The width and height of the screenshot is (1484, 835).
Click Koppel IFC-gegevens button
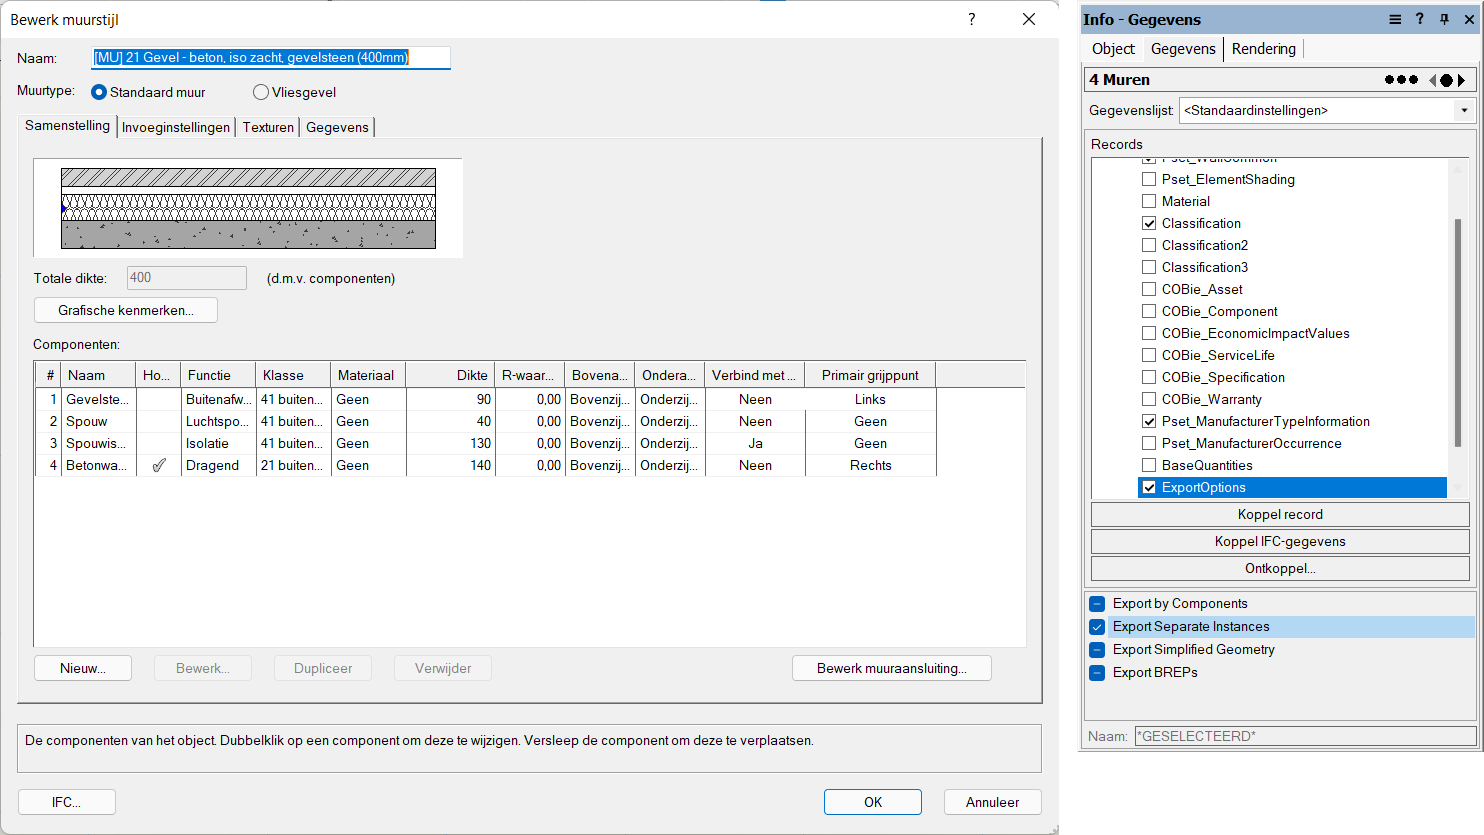[1279, 541]
